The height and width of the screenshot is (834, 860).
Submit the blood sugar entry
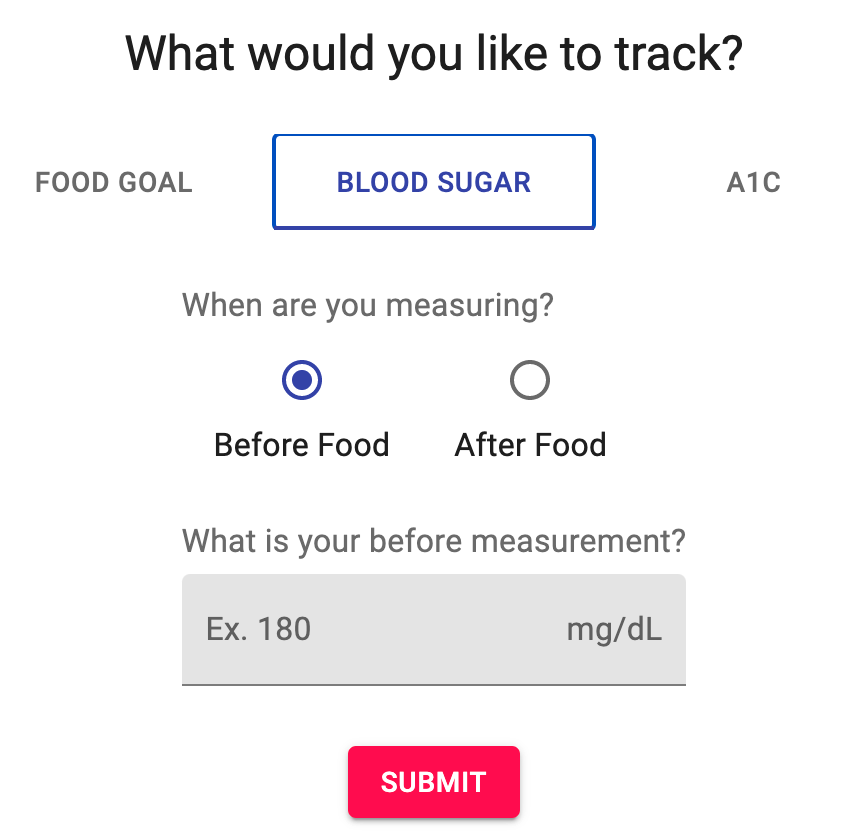[434, 782]
